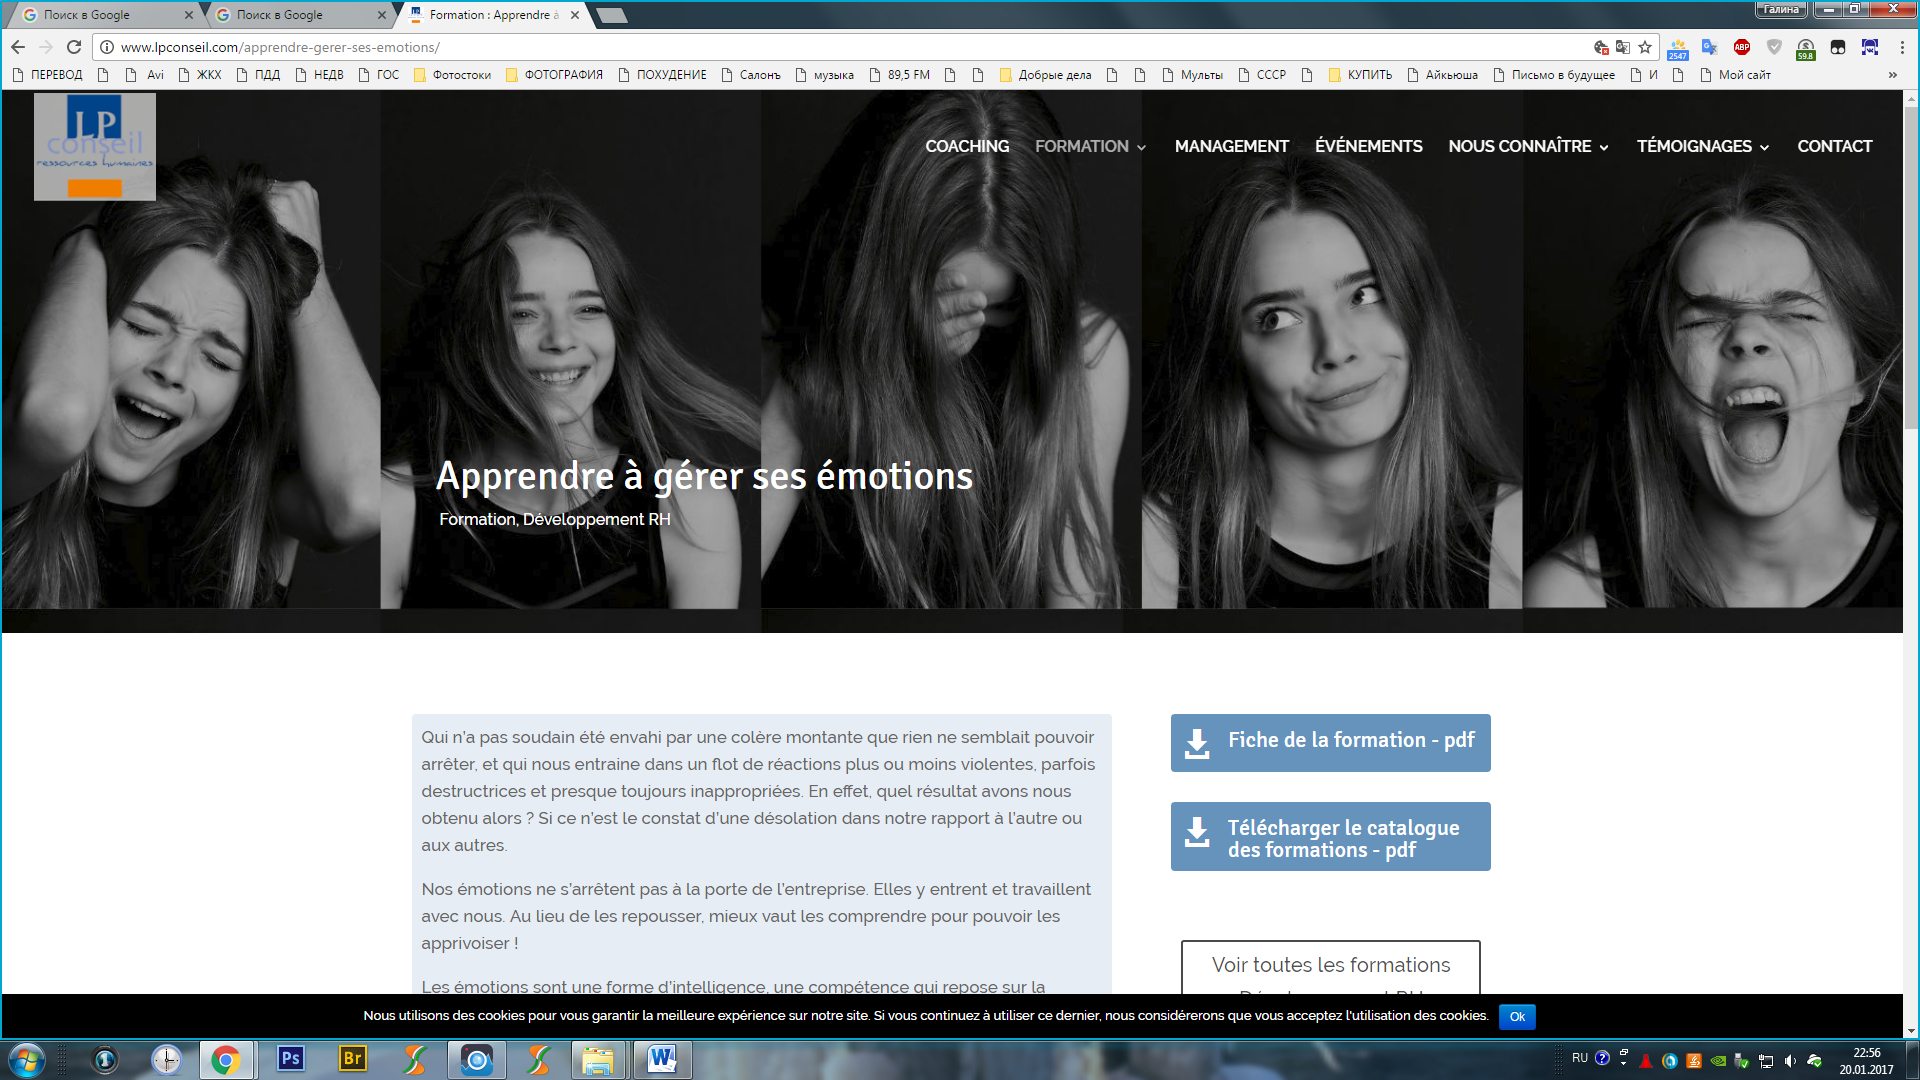Open the blocked cookies icon in address bar
The image size is (1920, 1080).
(1601, 47)
